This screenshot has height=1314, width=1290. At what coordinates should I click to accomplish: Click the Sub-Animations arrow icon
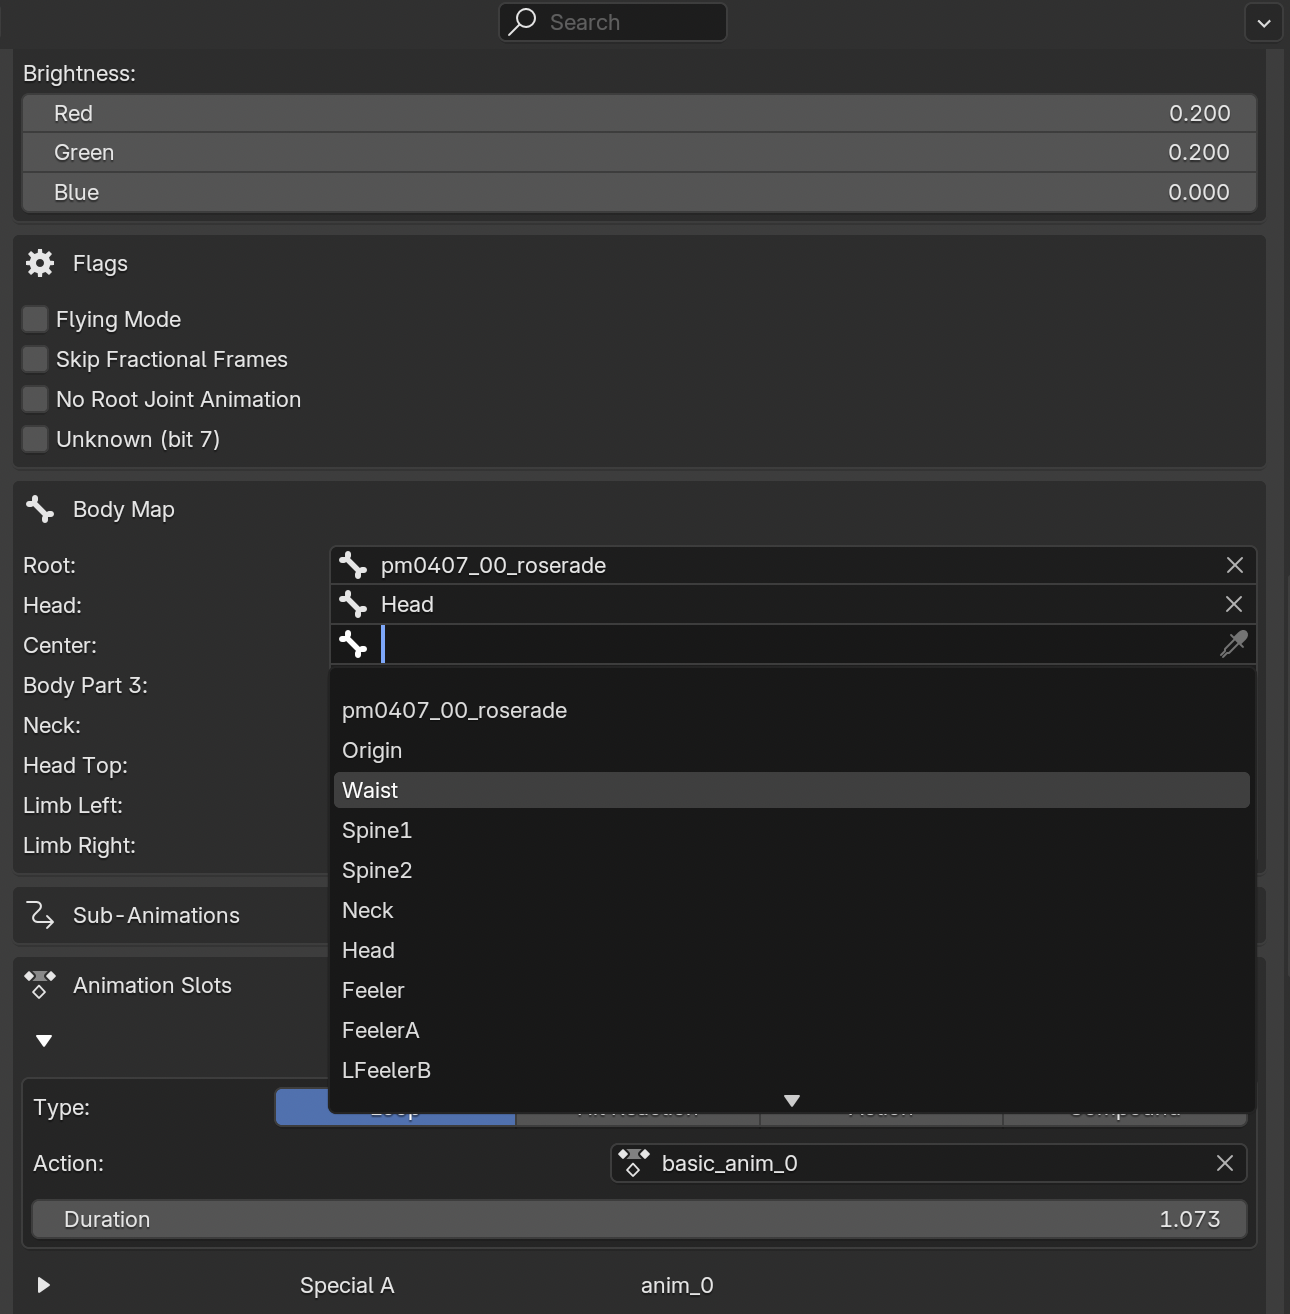pos(40,915)
